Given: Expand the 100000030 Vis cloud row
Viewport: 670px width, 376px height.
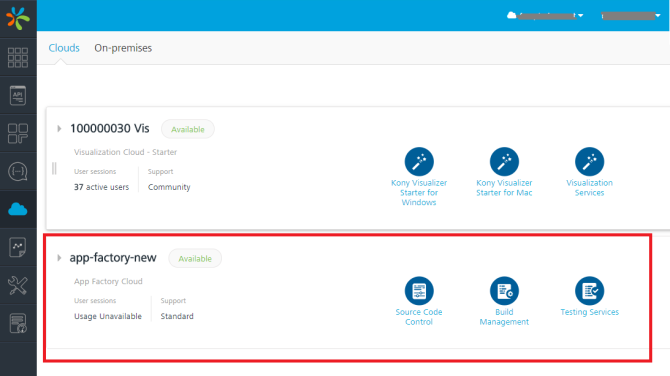Looking at the screenshot, I should [x=59, y=129].
